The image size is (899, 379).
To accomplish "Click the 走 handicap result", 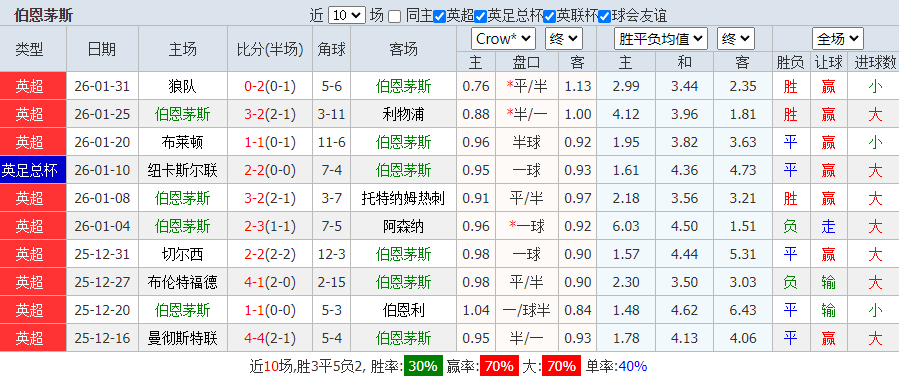I will tap(828, 226).
